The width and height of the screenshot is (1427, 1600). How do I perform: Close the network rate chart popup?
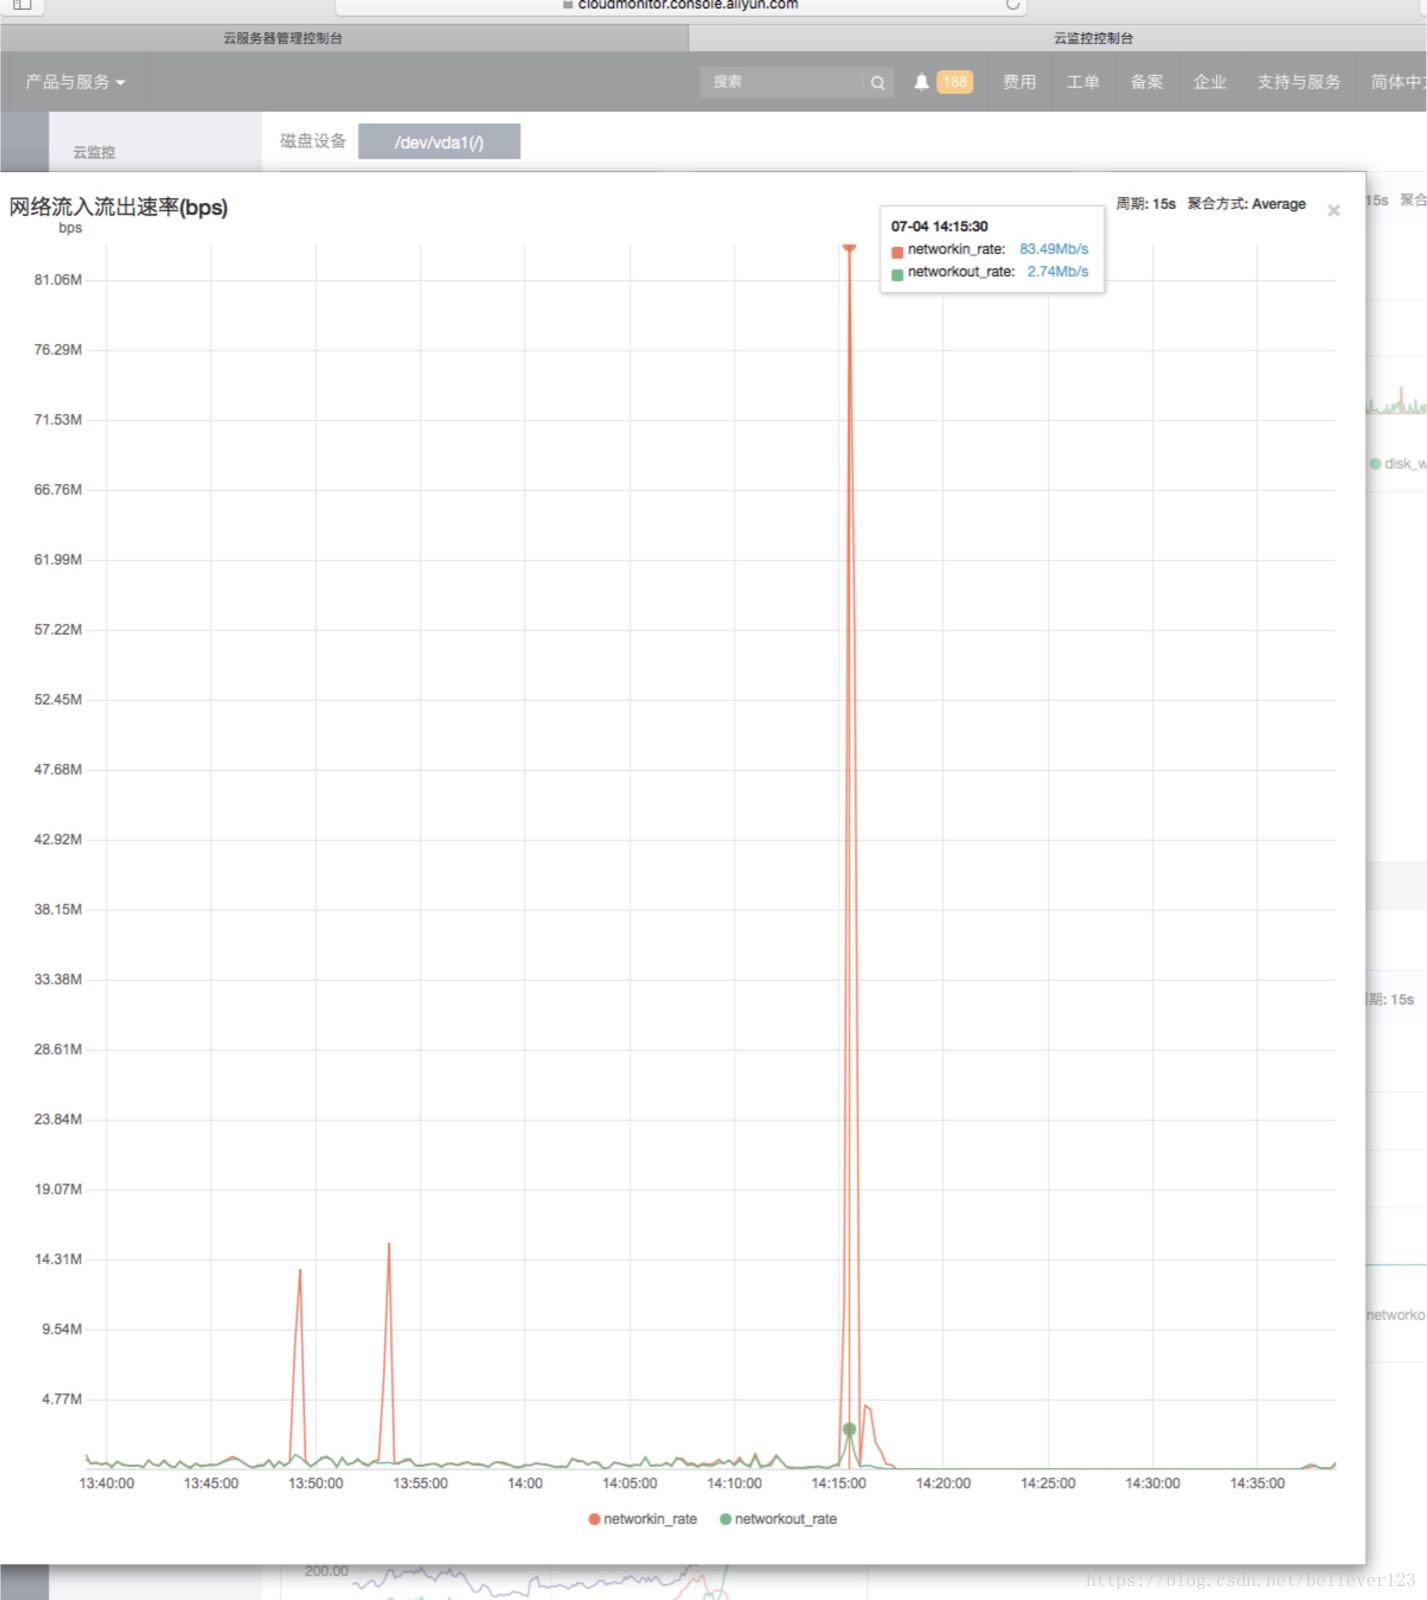click(x=1333, y=210)
